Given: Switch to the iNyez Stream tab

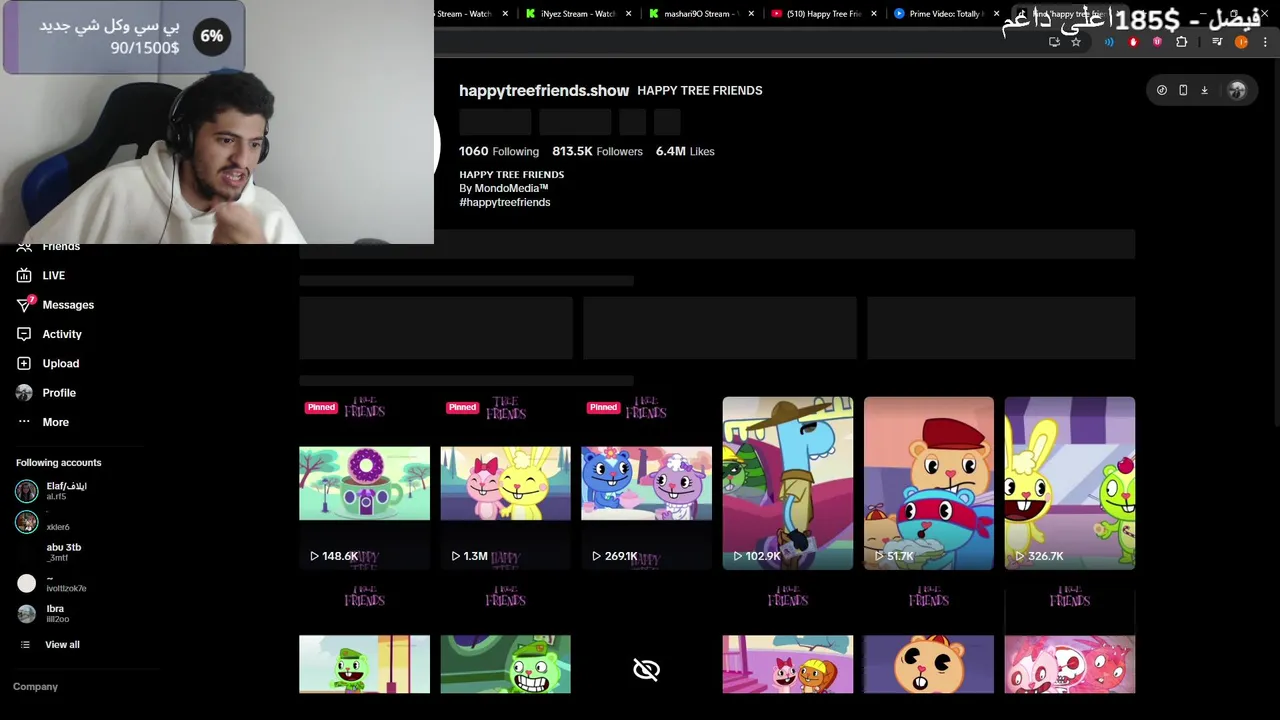Looking at the screenshot, I should pos(577,14).
